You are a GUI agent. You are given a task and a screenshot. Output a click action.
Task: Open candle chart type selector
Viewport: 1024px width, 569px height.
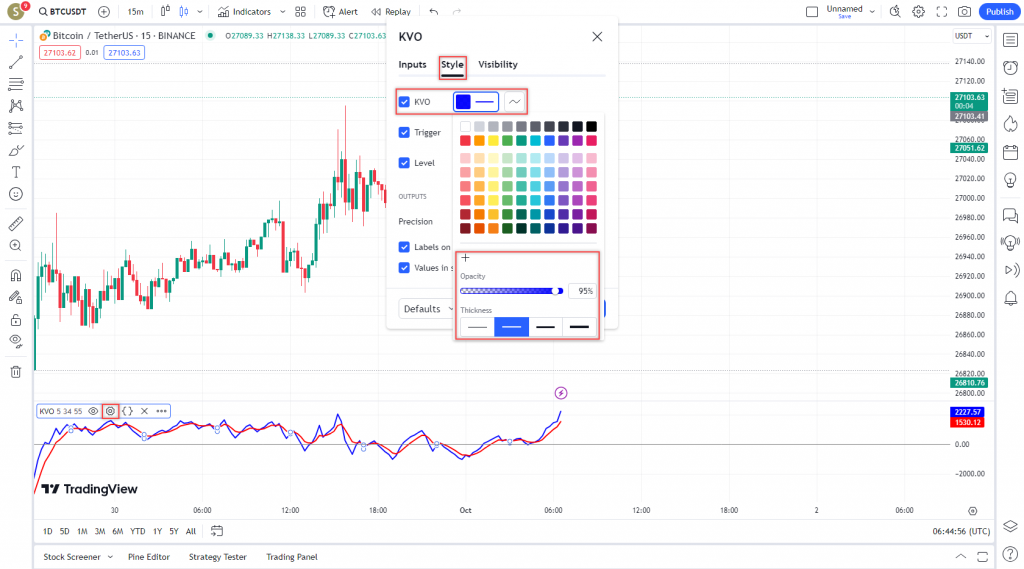coord(184,12)
